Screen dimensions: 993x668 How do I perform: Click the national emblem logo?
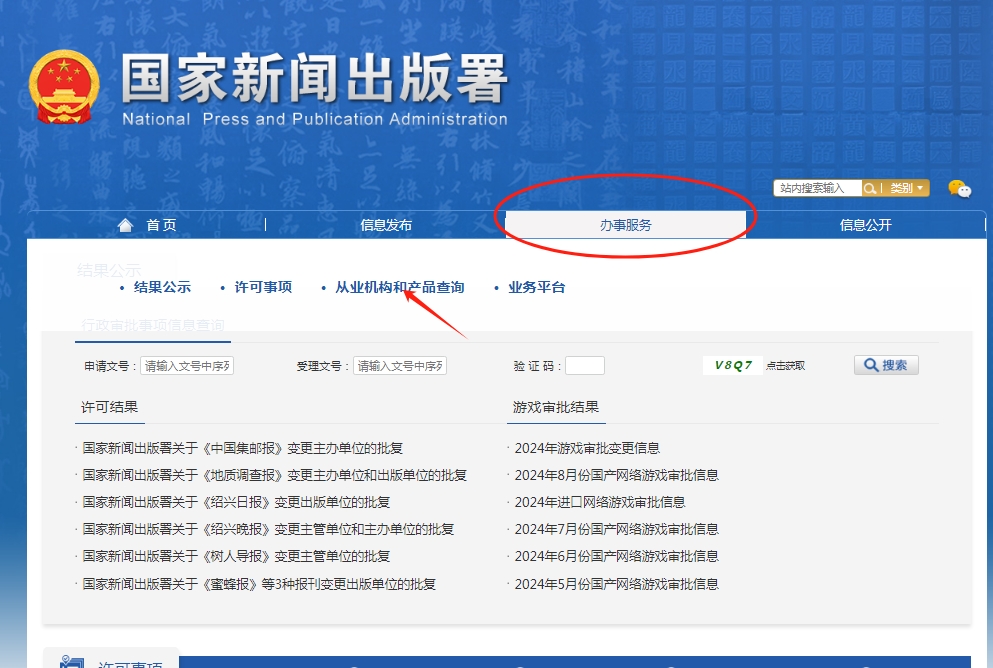(64, 87)
